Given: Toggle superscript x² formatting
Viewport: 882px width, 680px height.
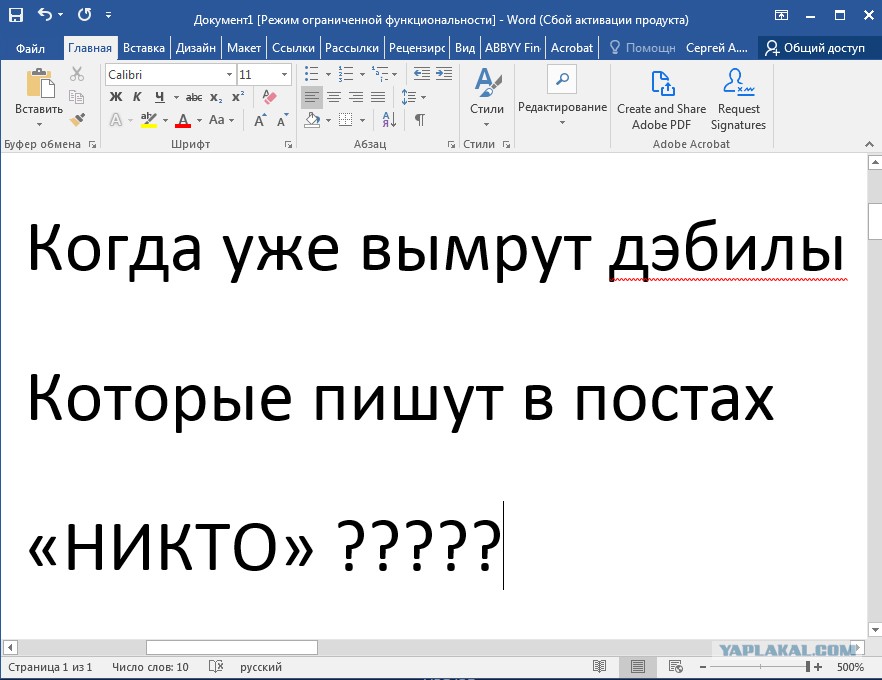Looking at the screenshot, I should [238, 97].
